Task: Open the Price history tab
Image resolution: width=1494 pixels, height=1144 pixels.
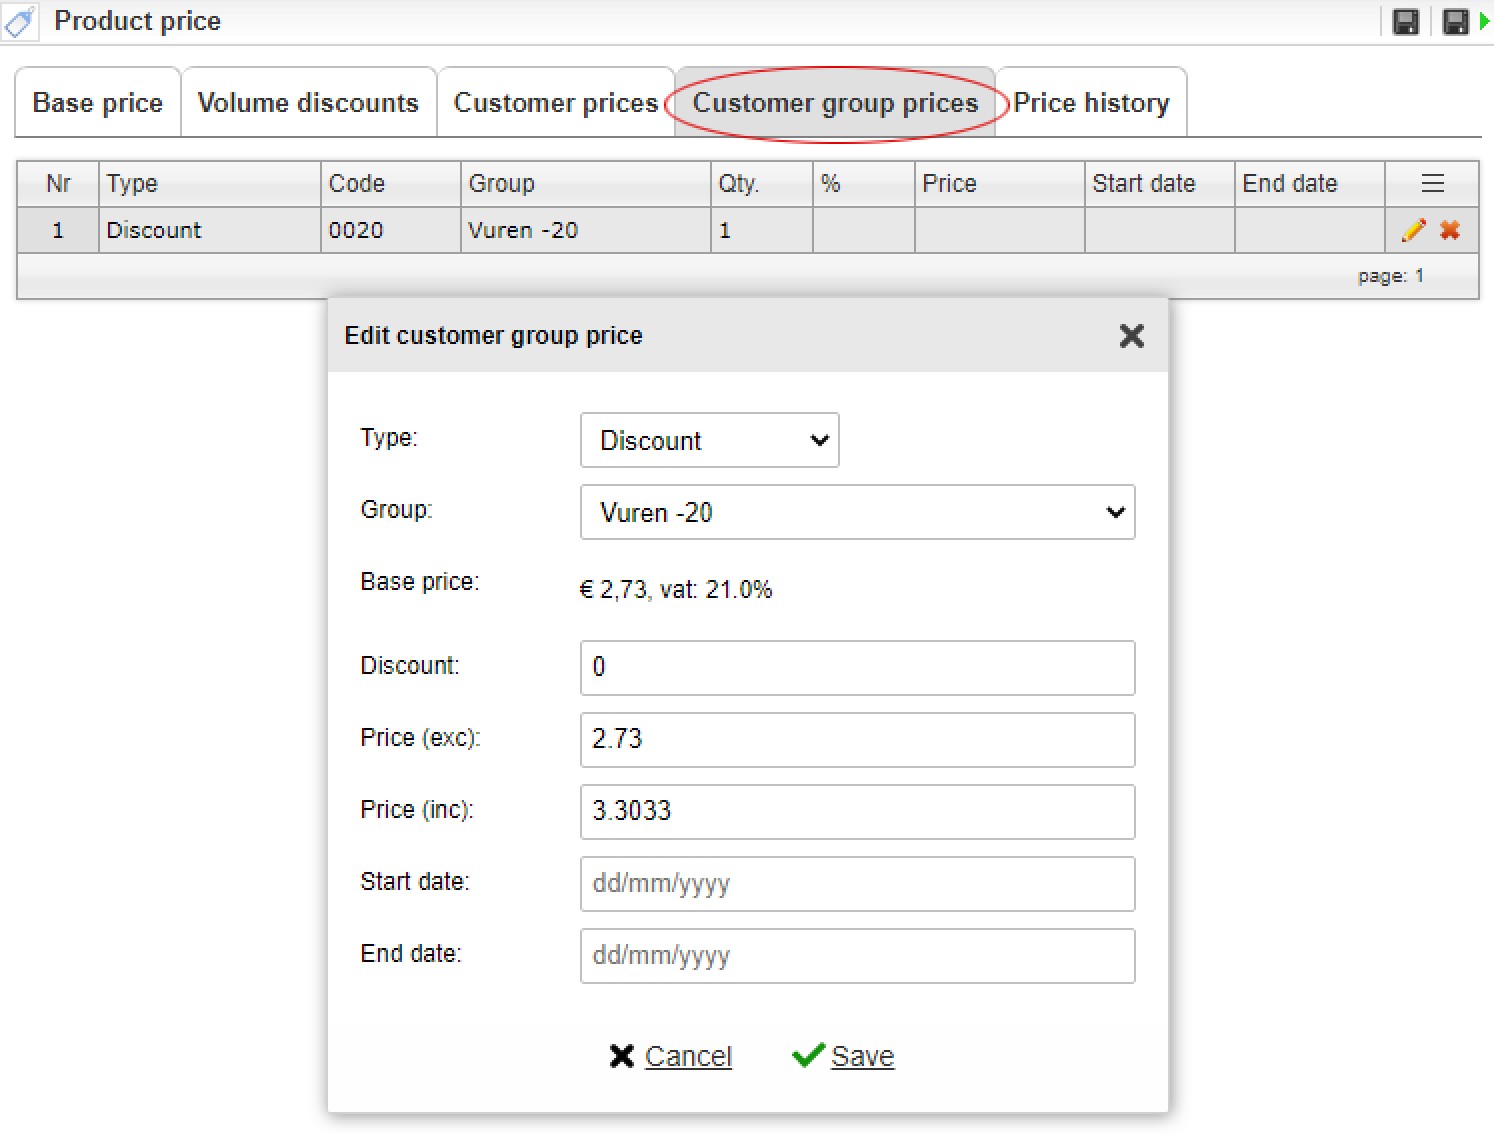Action: (x=1089, y=102)
